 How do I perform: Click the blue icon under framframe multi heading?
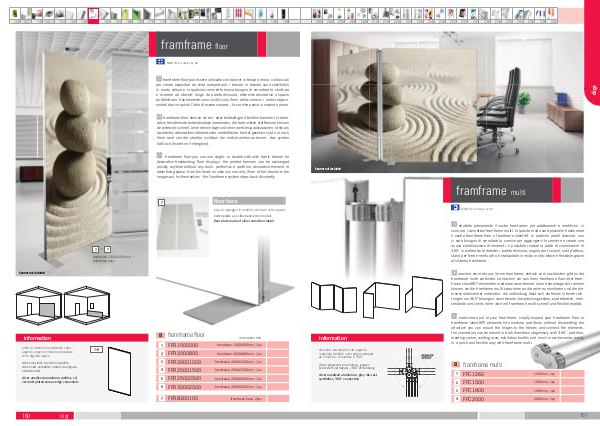click(x=455, y=207)
